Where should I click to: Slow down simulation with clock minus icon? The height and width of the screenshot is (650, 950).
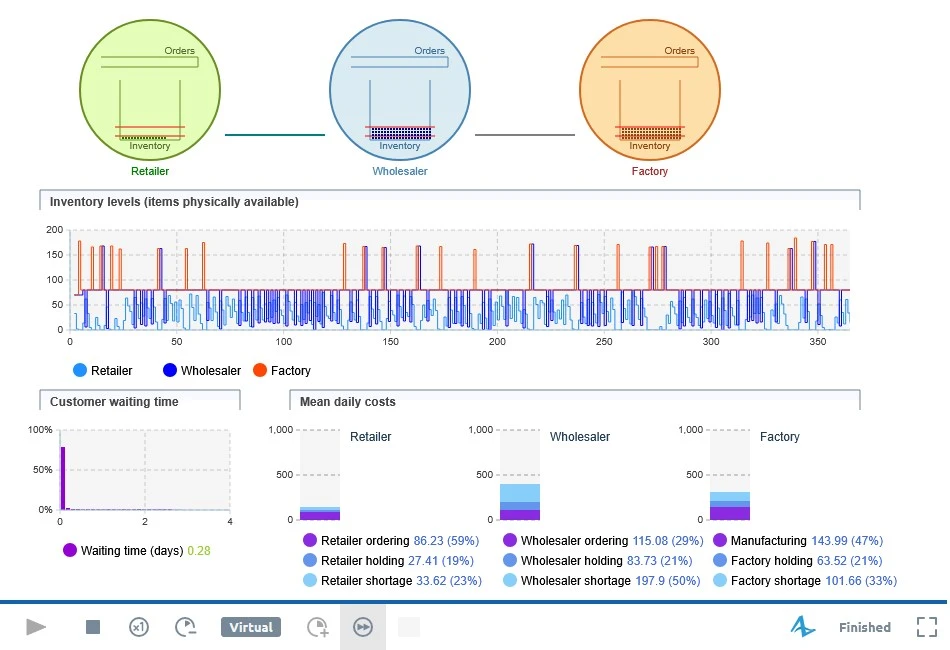[185, 627]
